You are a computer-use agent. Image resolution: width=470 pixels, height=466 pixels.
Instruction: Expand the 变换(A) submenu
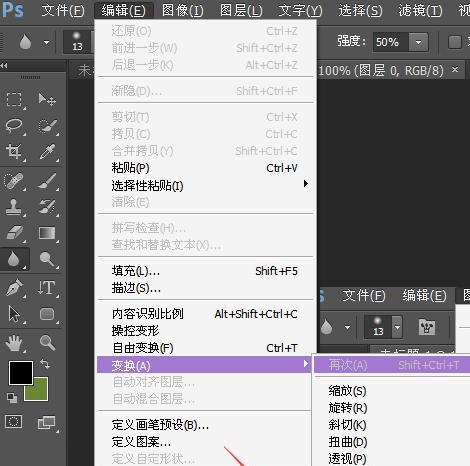point(205,365)
